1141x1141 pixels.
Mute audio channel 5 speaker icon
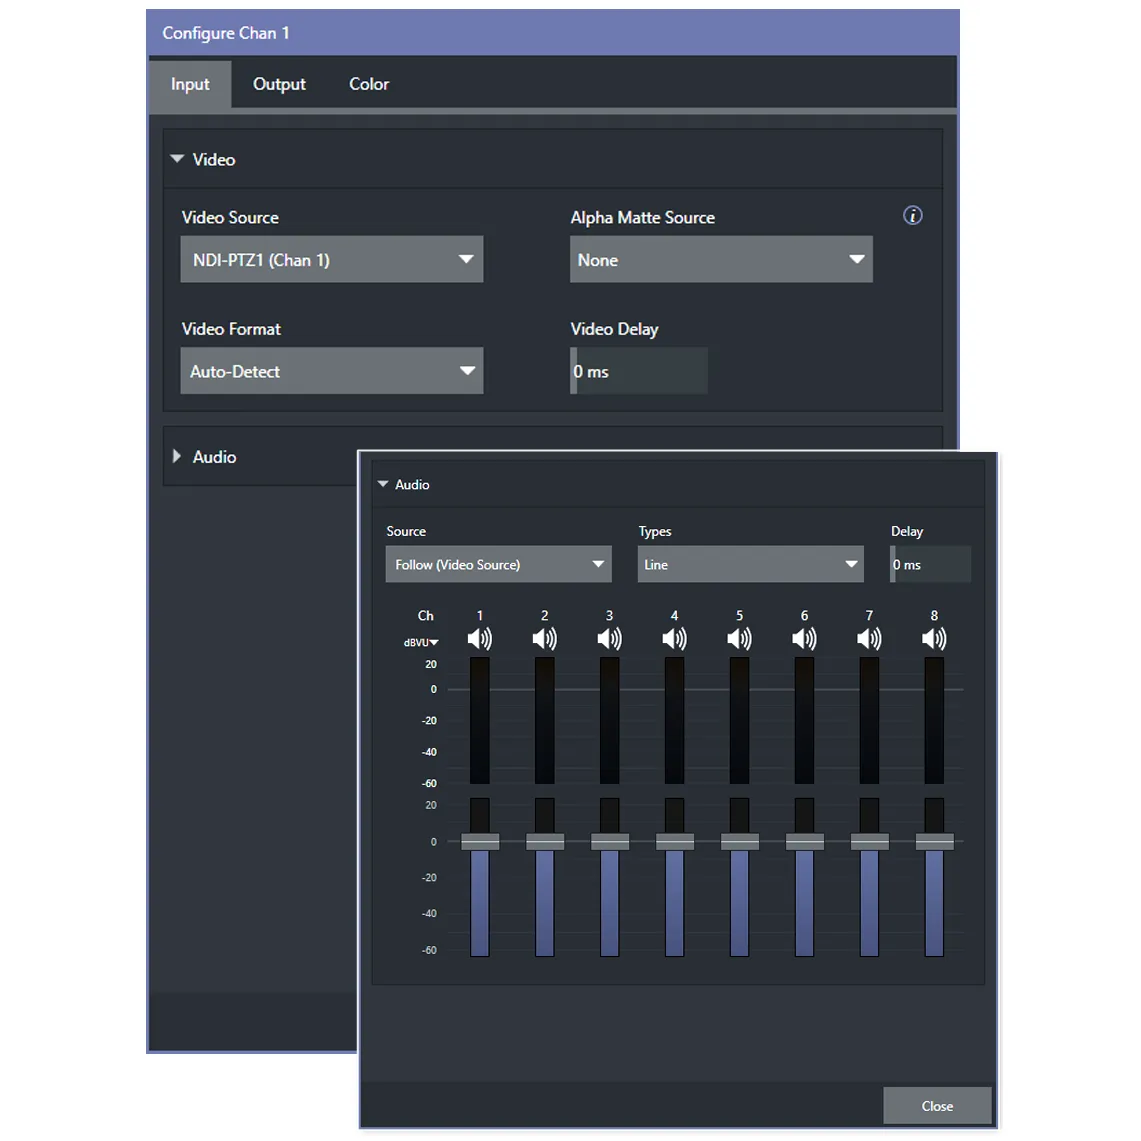click(x=739, y=639)
